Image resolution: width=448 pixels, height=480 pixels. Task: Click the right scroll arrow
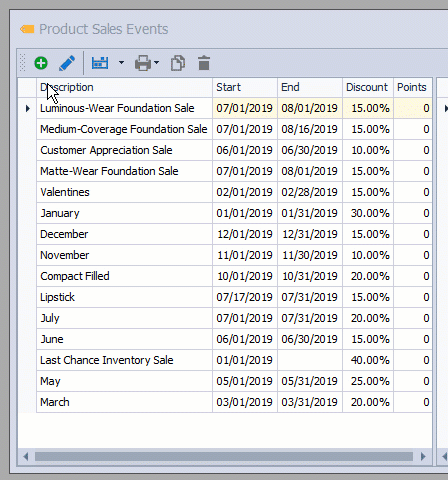point(423,456)
